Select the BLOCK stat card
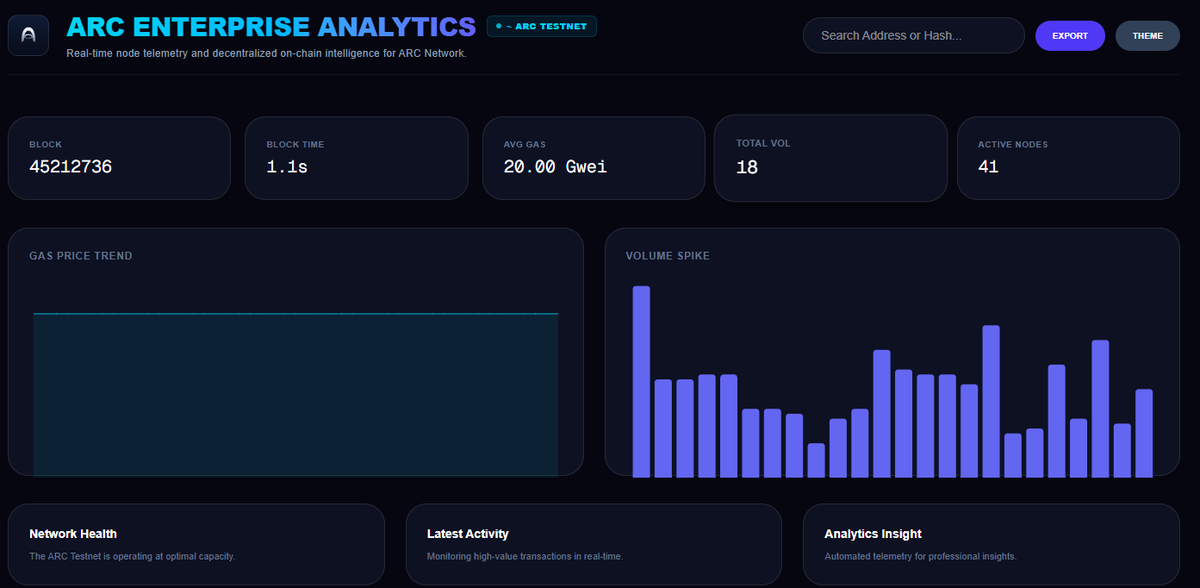The width and height of the screenshot is (1200, 588). tap(119, 158)
